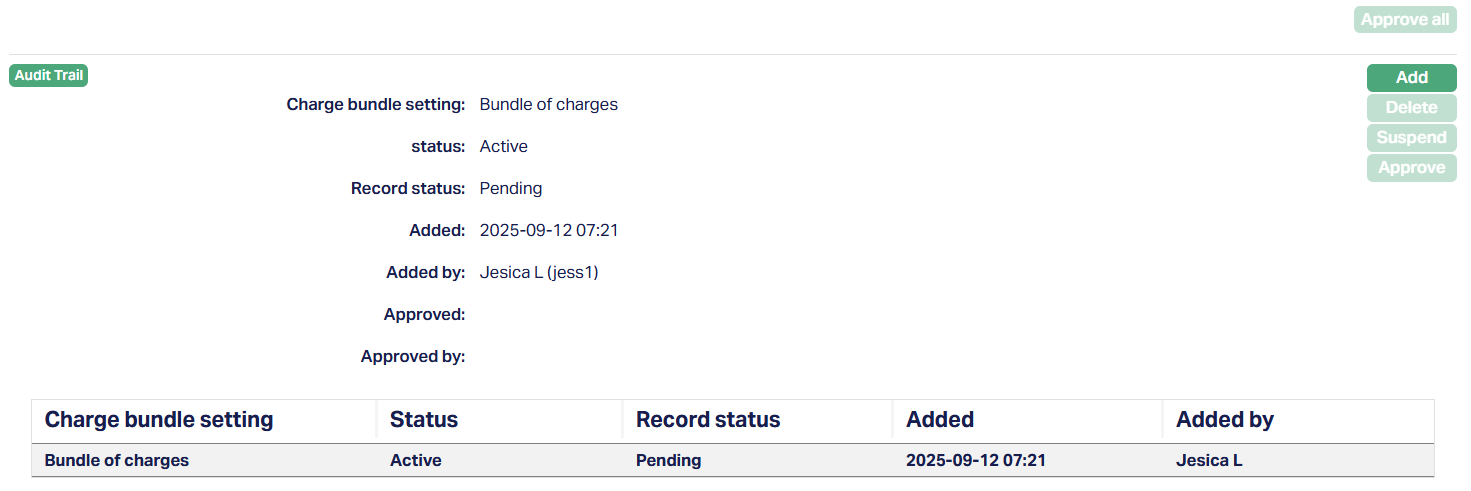Image resolution: width=1471 pixels, height=491 pixels.
Task: Sort table by Added column header
Action: pyautogui.click(x=940, y=420)
